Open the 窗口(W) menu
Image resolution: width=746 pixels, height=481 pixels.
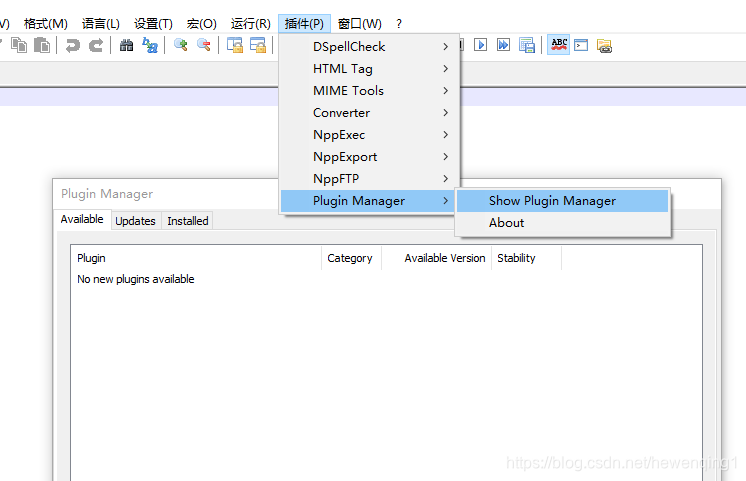(360, 23)
